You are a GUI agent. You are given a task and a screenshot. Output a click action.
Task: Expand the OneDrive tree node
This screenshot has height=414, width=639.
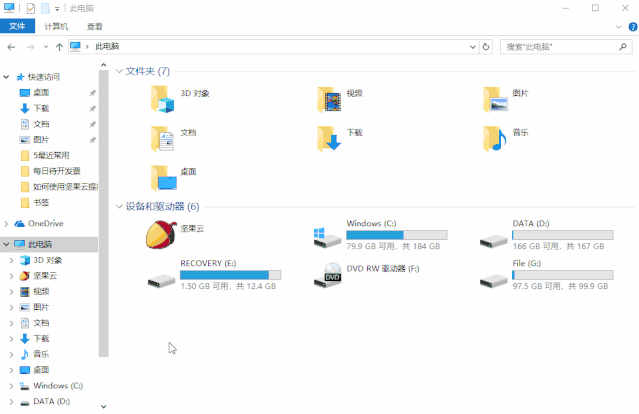click(6, 223)
